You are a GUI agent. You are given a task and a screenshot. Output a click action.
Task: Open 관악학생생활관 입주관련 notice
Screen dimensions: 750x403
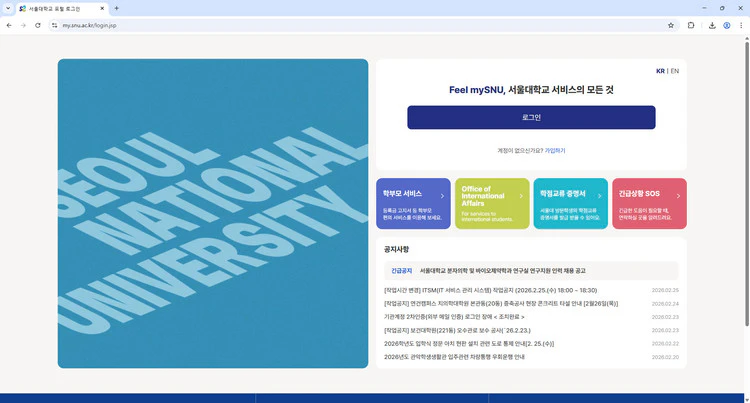point(454,357)
